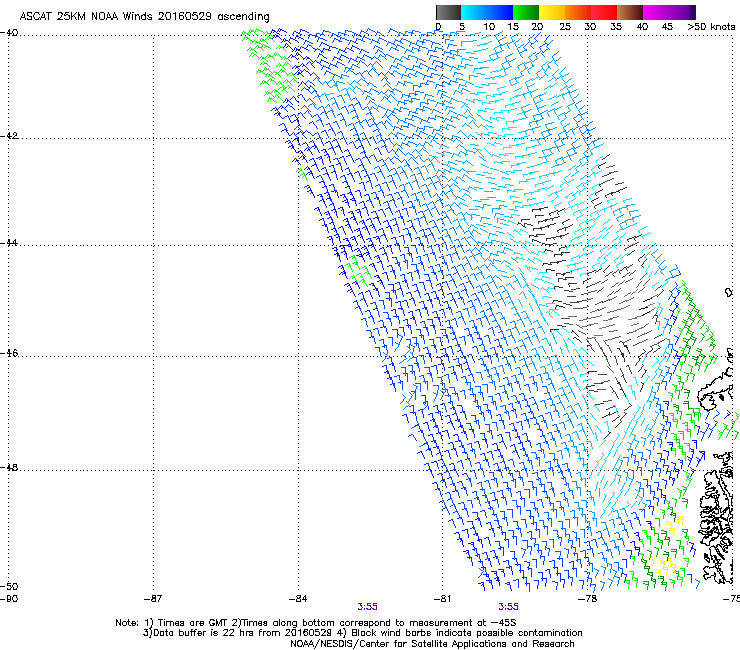This screenshot has height=650, width=740.
Task: Click the legend number '35'
Action: pos(616,26)
